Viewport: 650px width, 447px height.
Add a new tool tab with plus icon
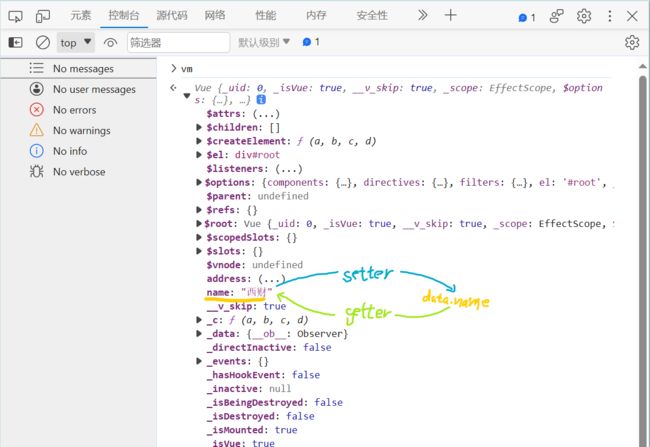point(450,15)
